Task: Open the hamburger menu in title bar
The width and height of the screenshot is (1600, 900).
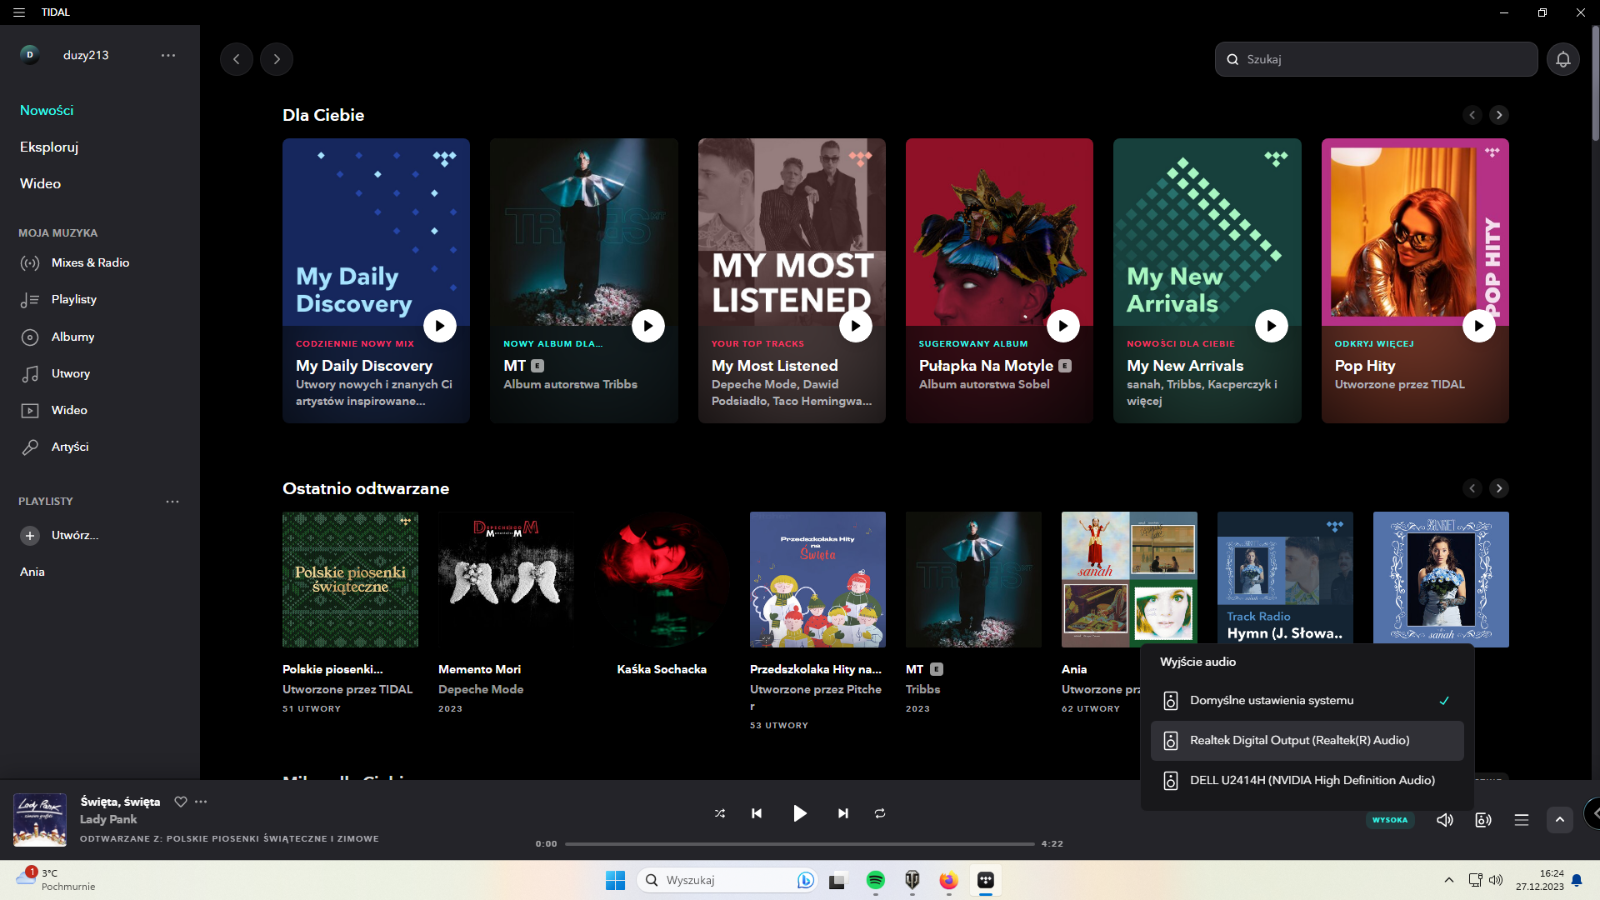Action: click(19, 12)
